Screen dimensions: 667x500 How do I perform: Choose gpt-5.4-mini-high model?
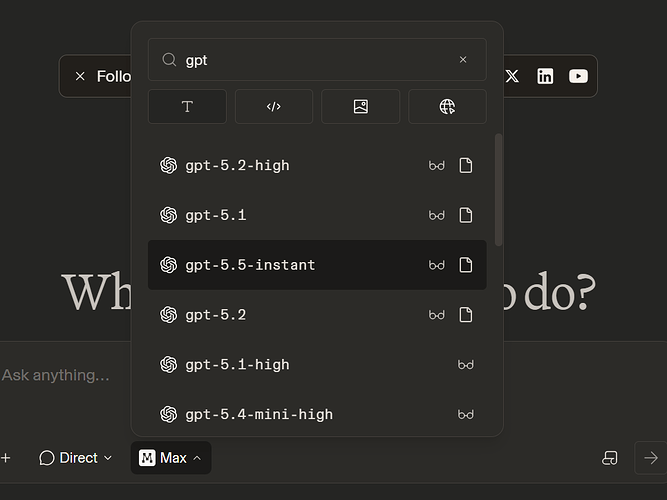(317, 414)
